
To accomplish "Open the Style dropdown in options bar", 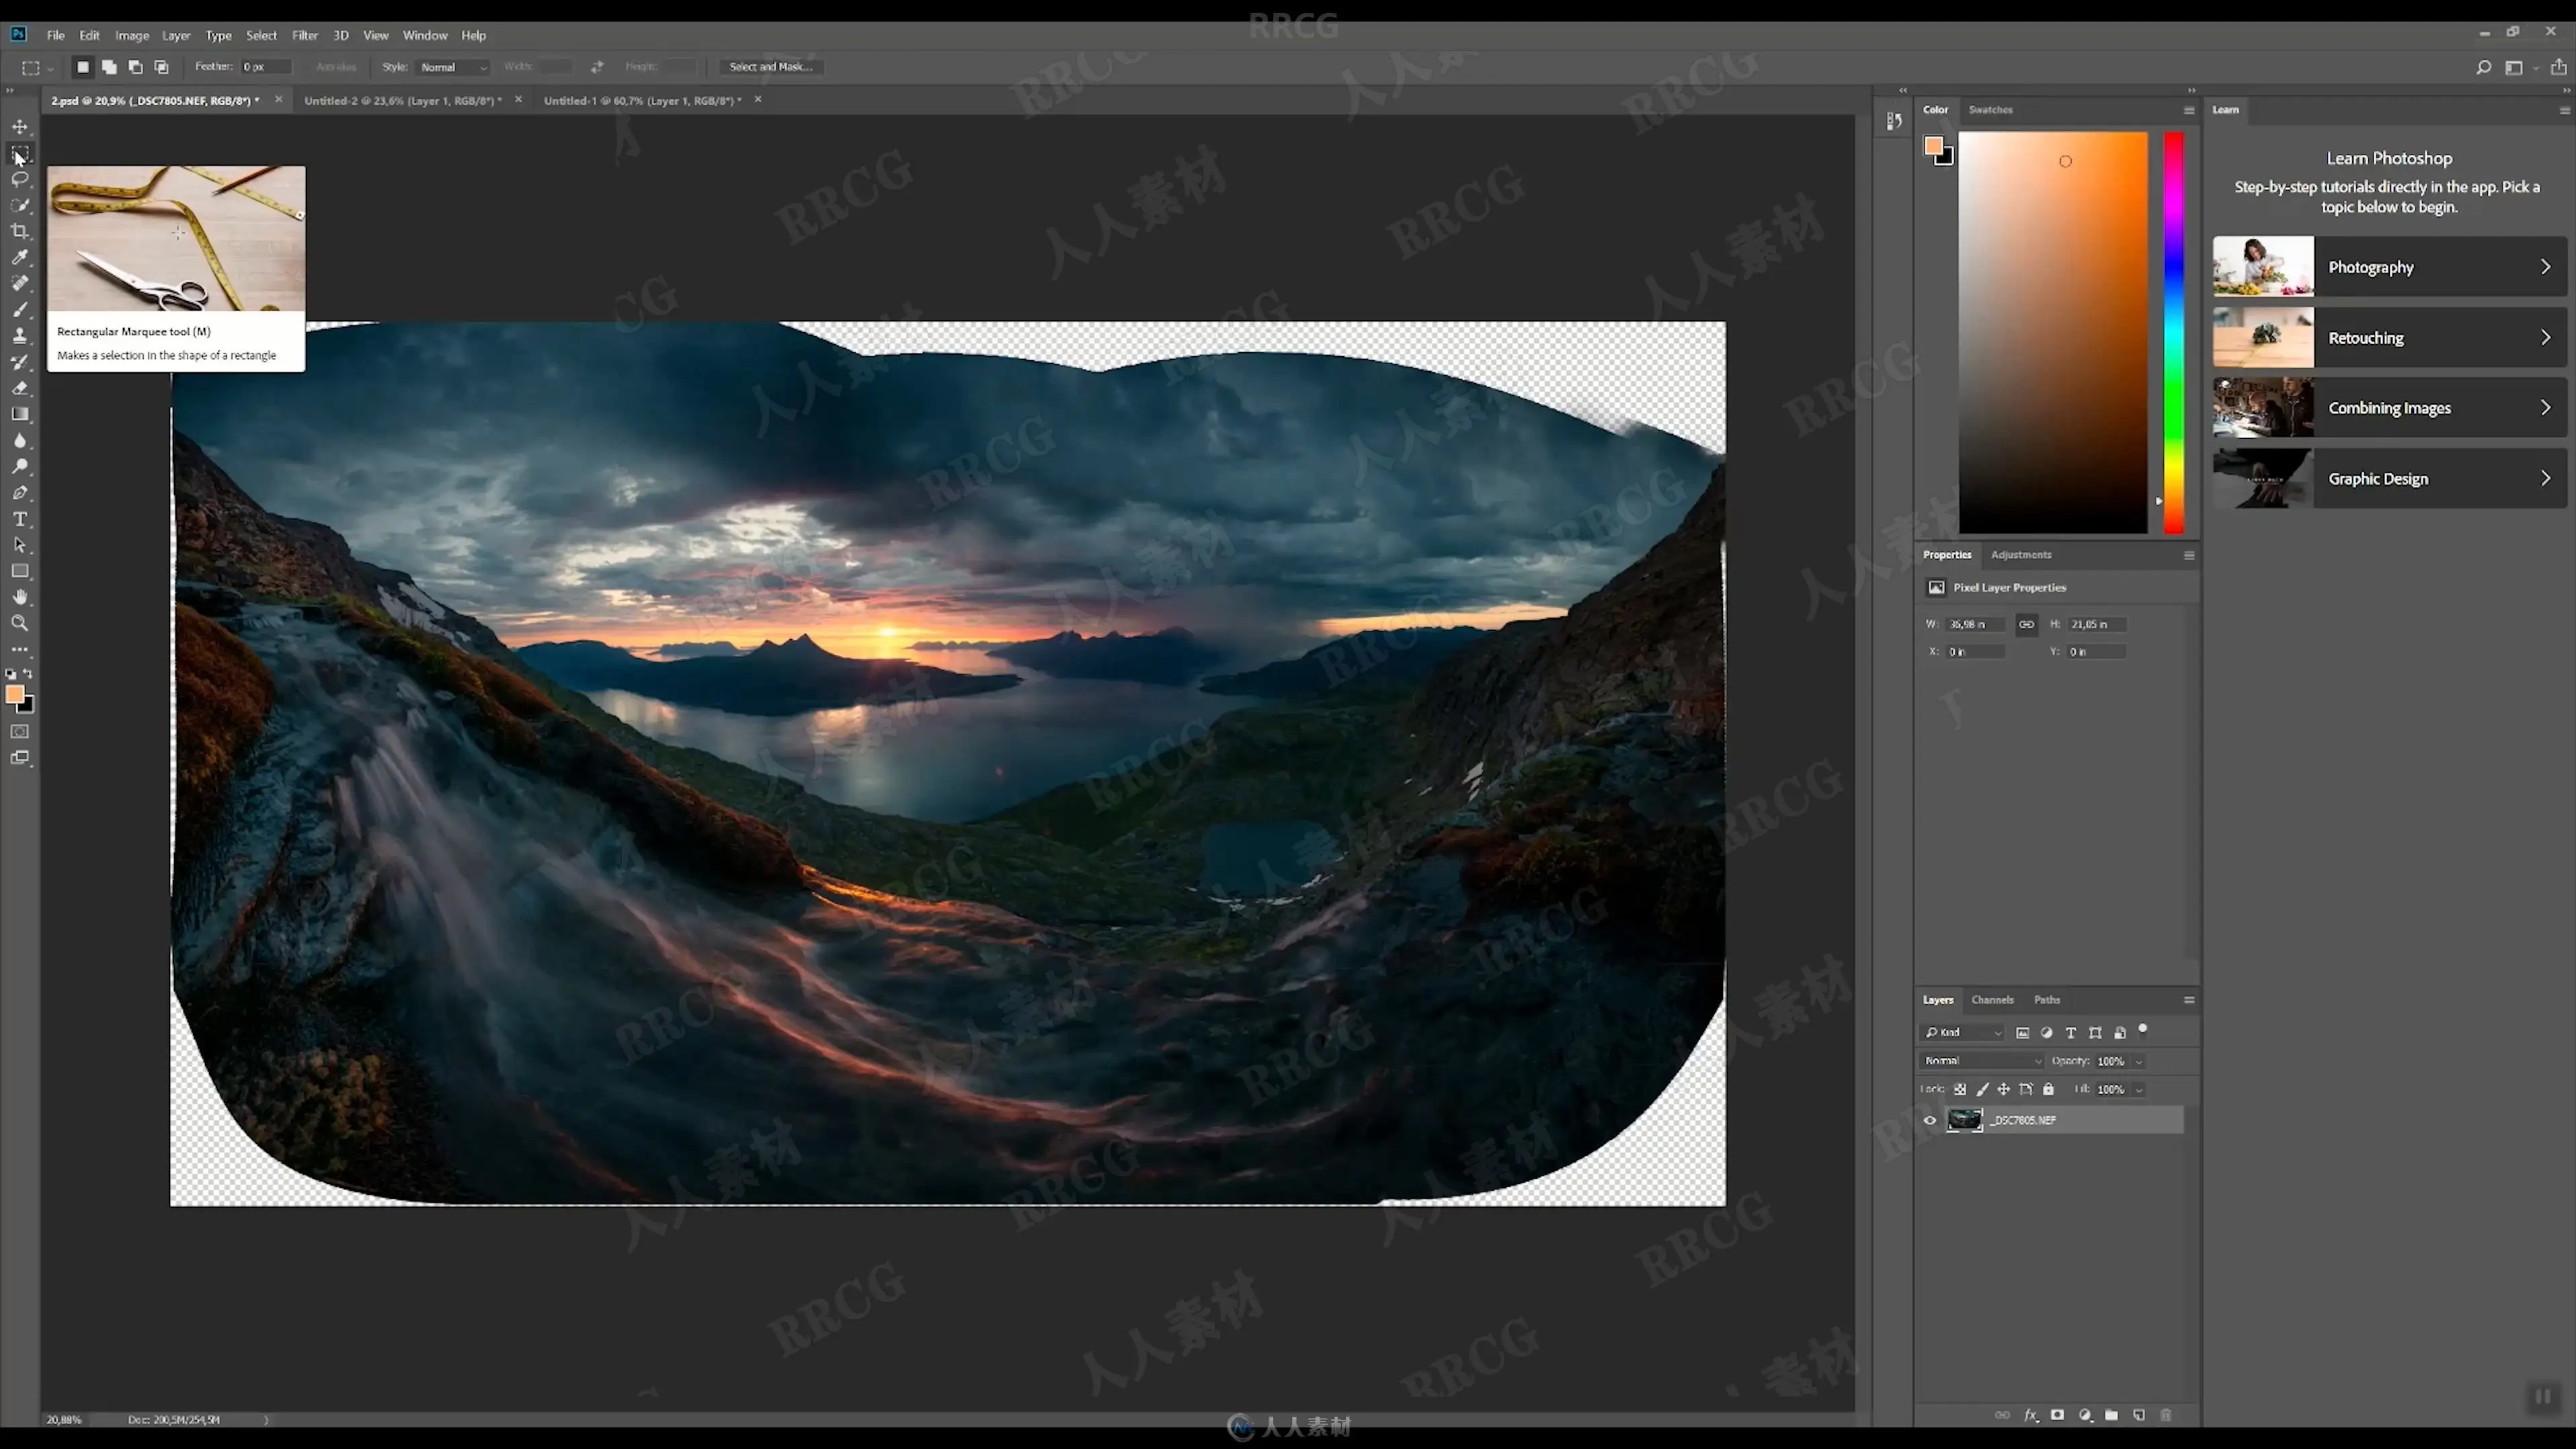I will [x=453, y=67].
